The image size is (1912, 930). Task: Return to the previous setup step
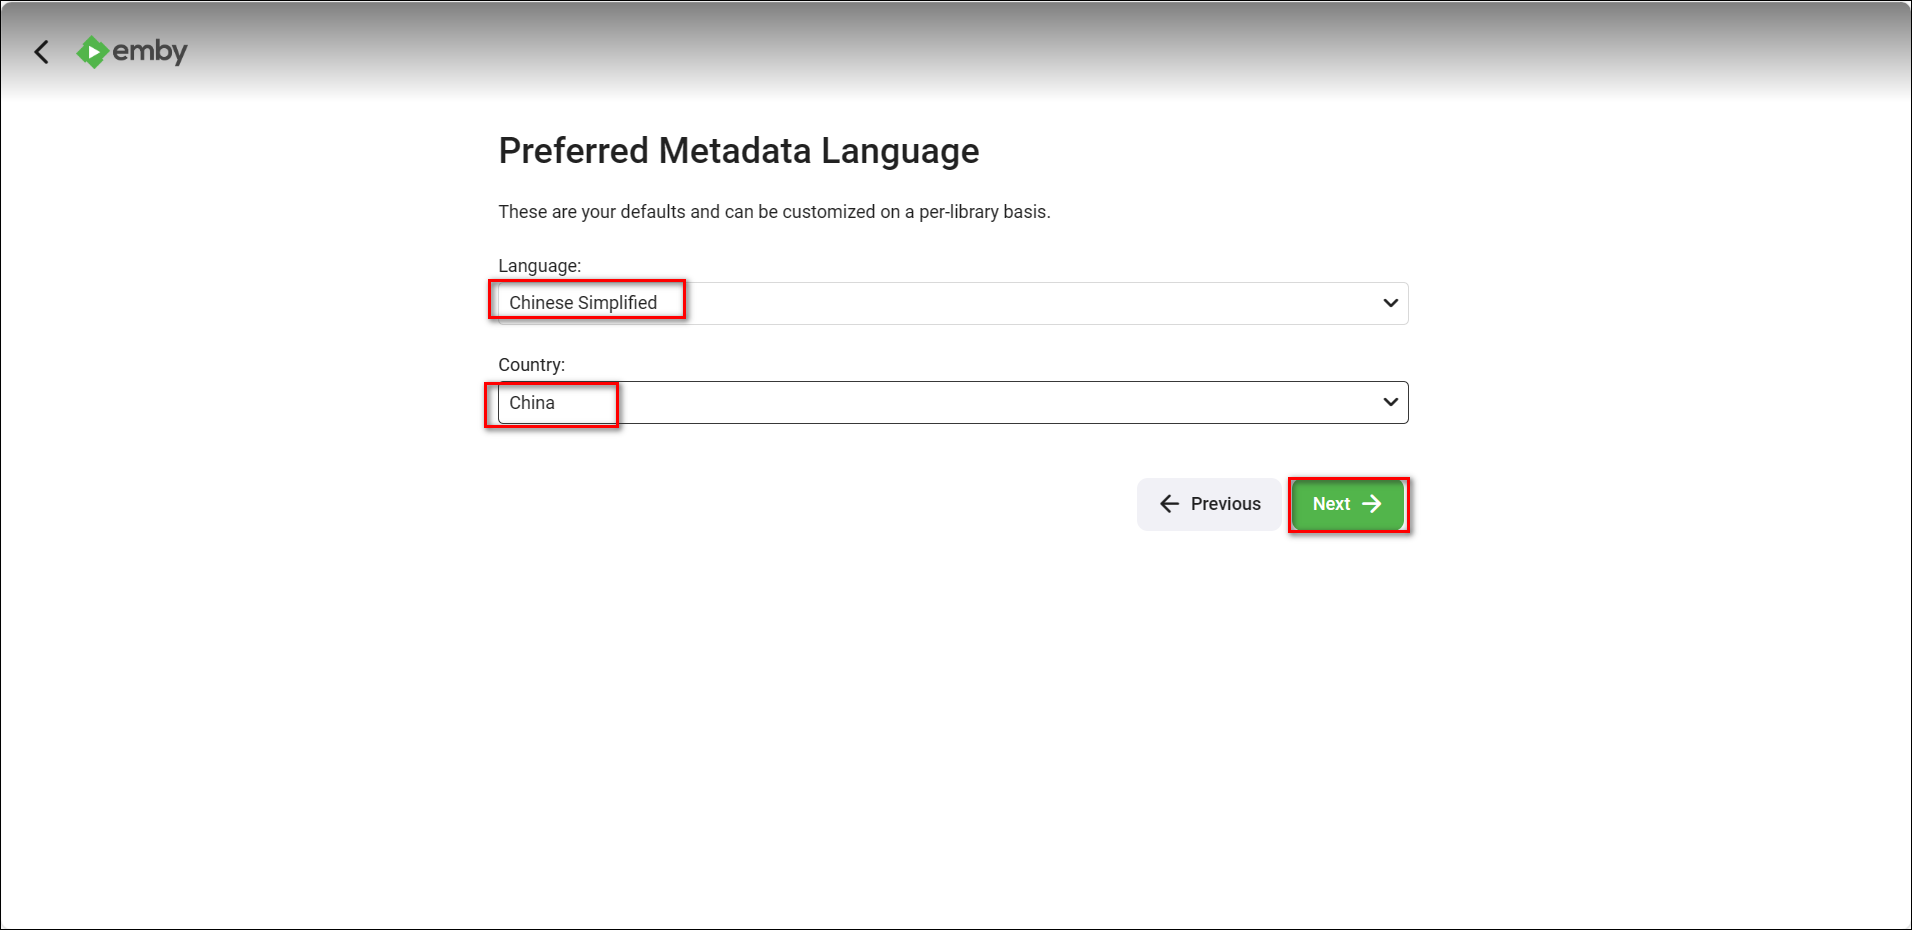(x=1209, y=504)
